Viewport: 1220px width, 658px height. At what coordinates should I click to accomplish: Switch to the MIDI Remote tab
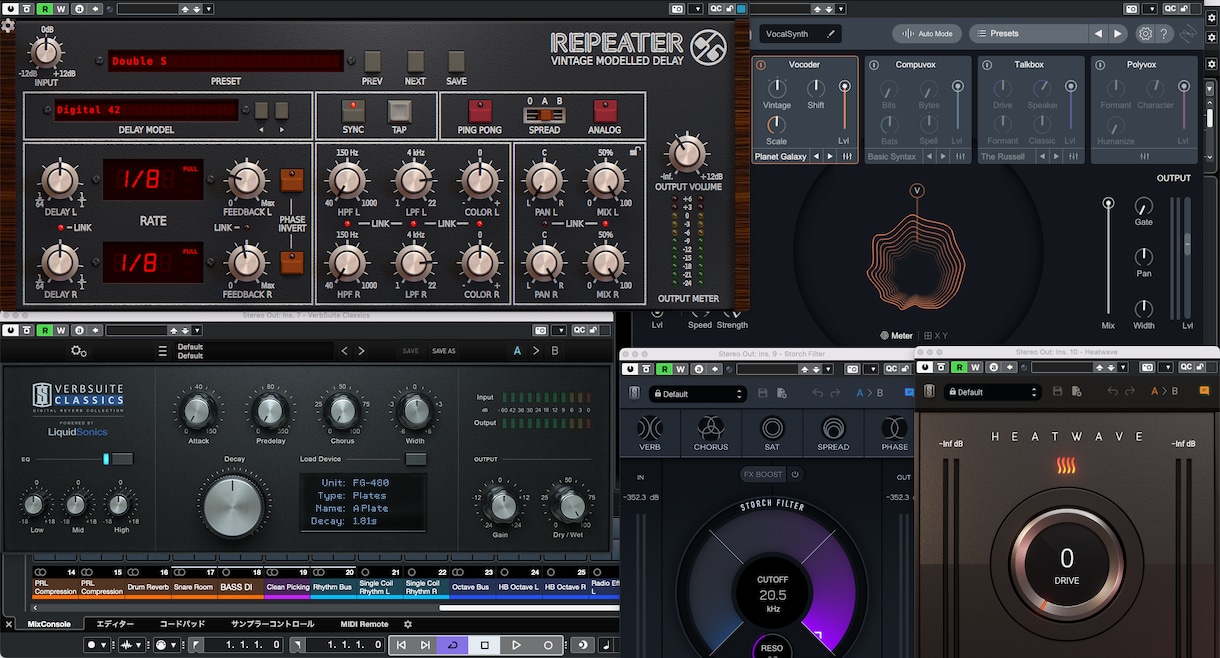click(x=363, y=624)
